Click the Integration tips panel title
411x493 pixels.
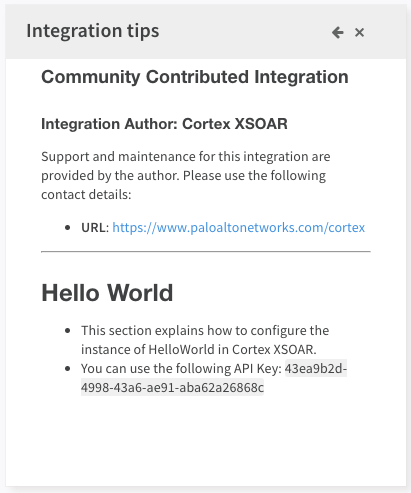(93, 31)
